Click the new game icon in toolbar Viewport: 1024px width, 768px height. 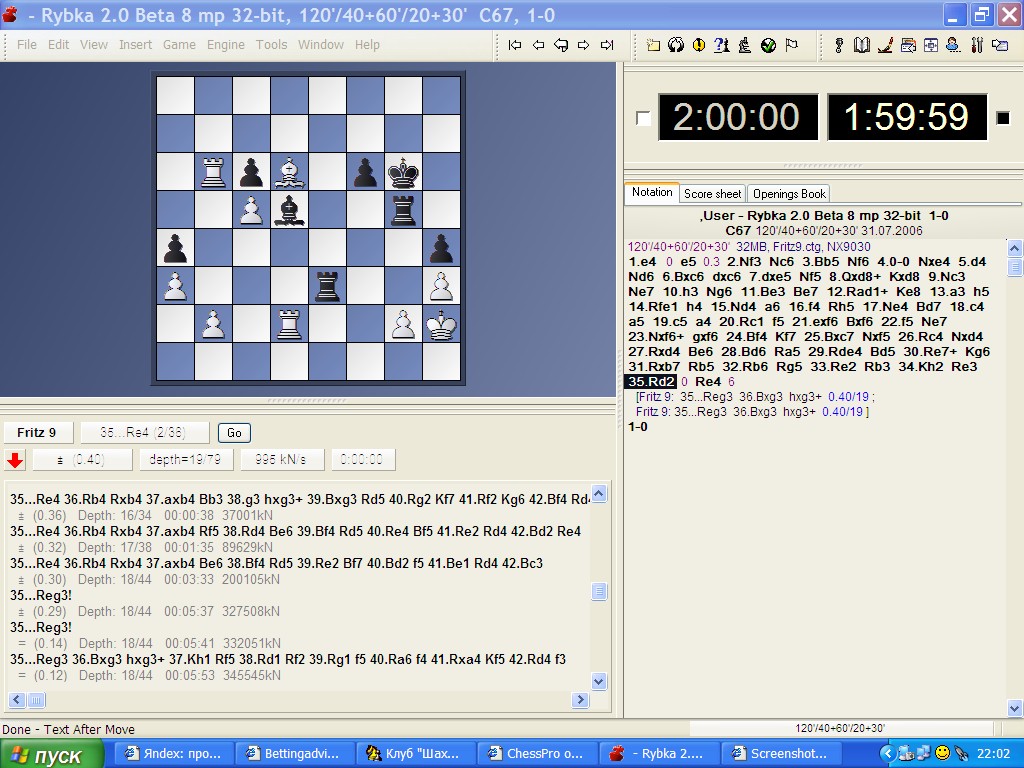(654, 45)
